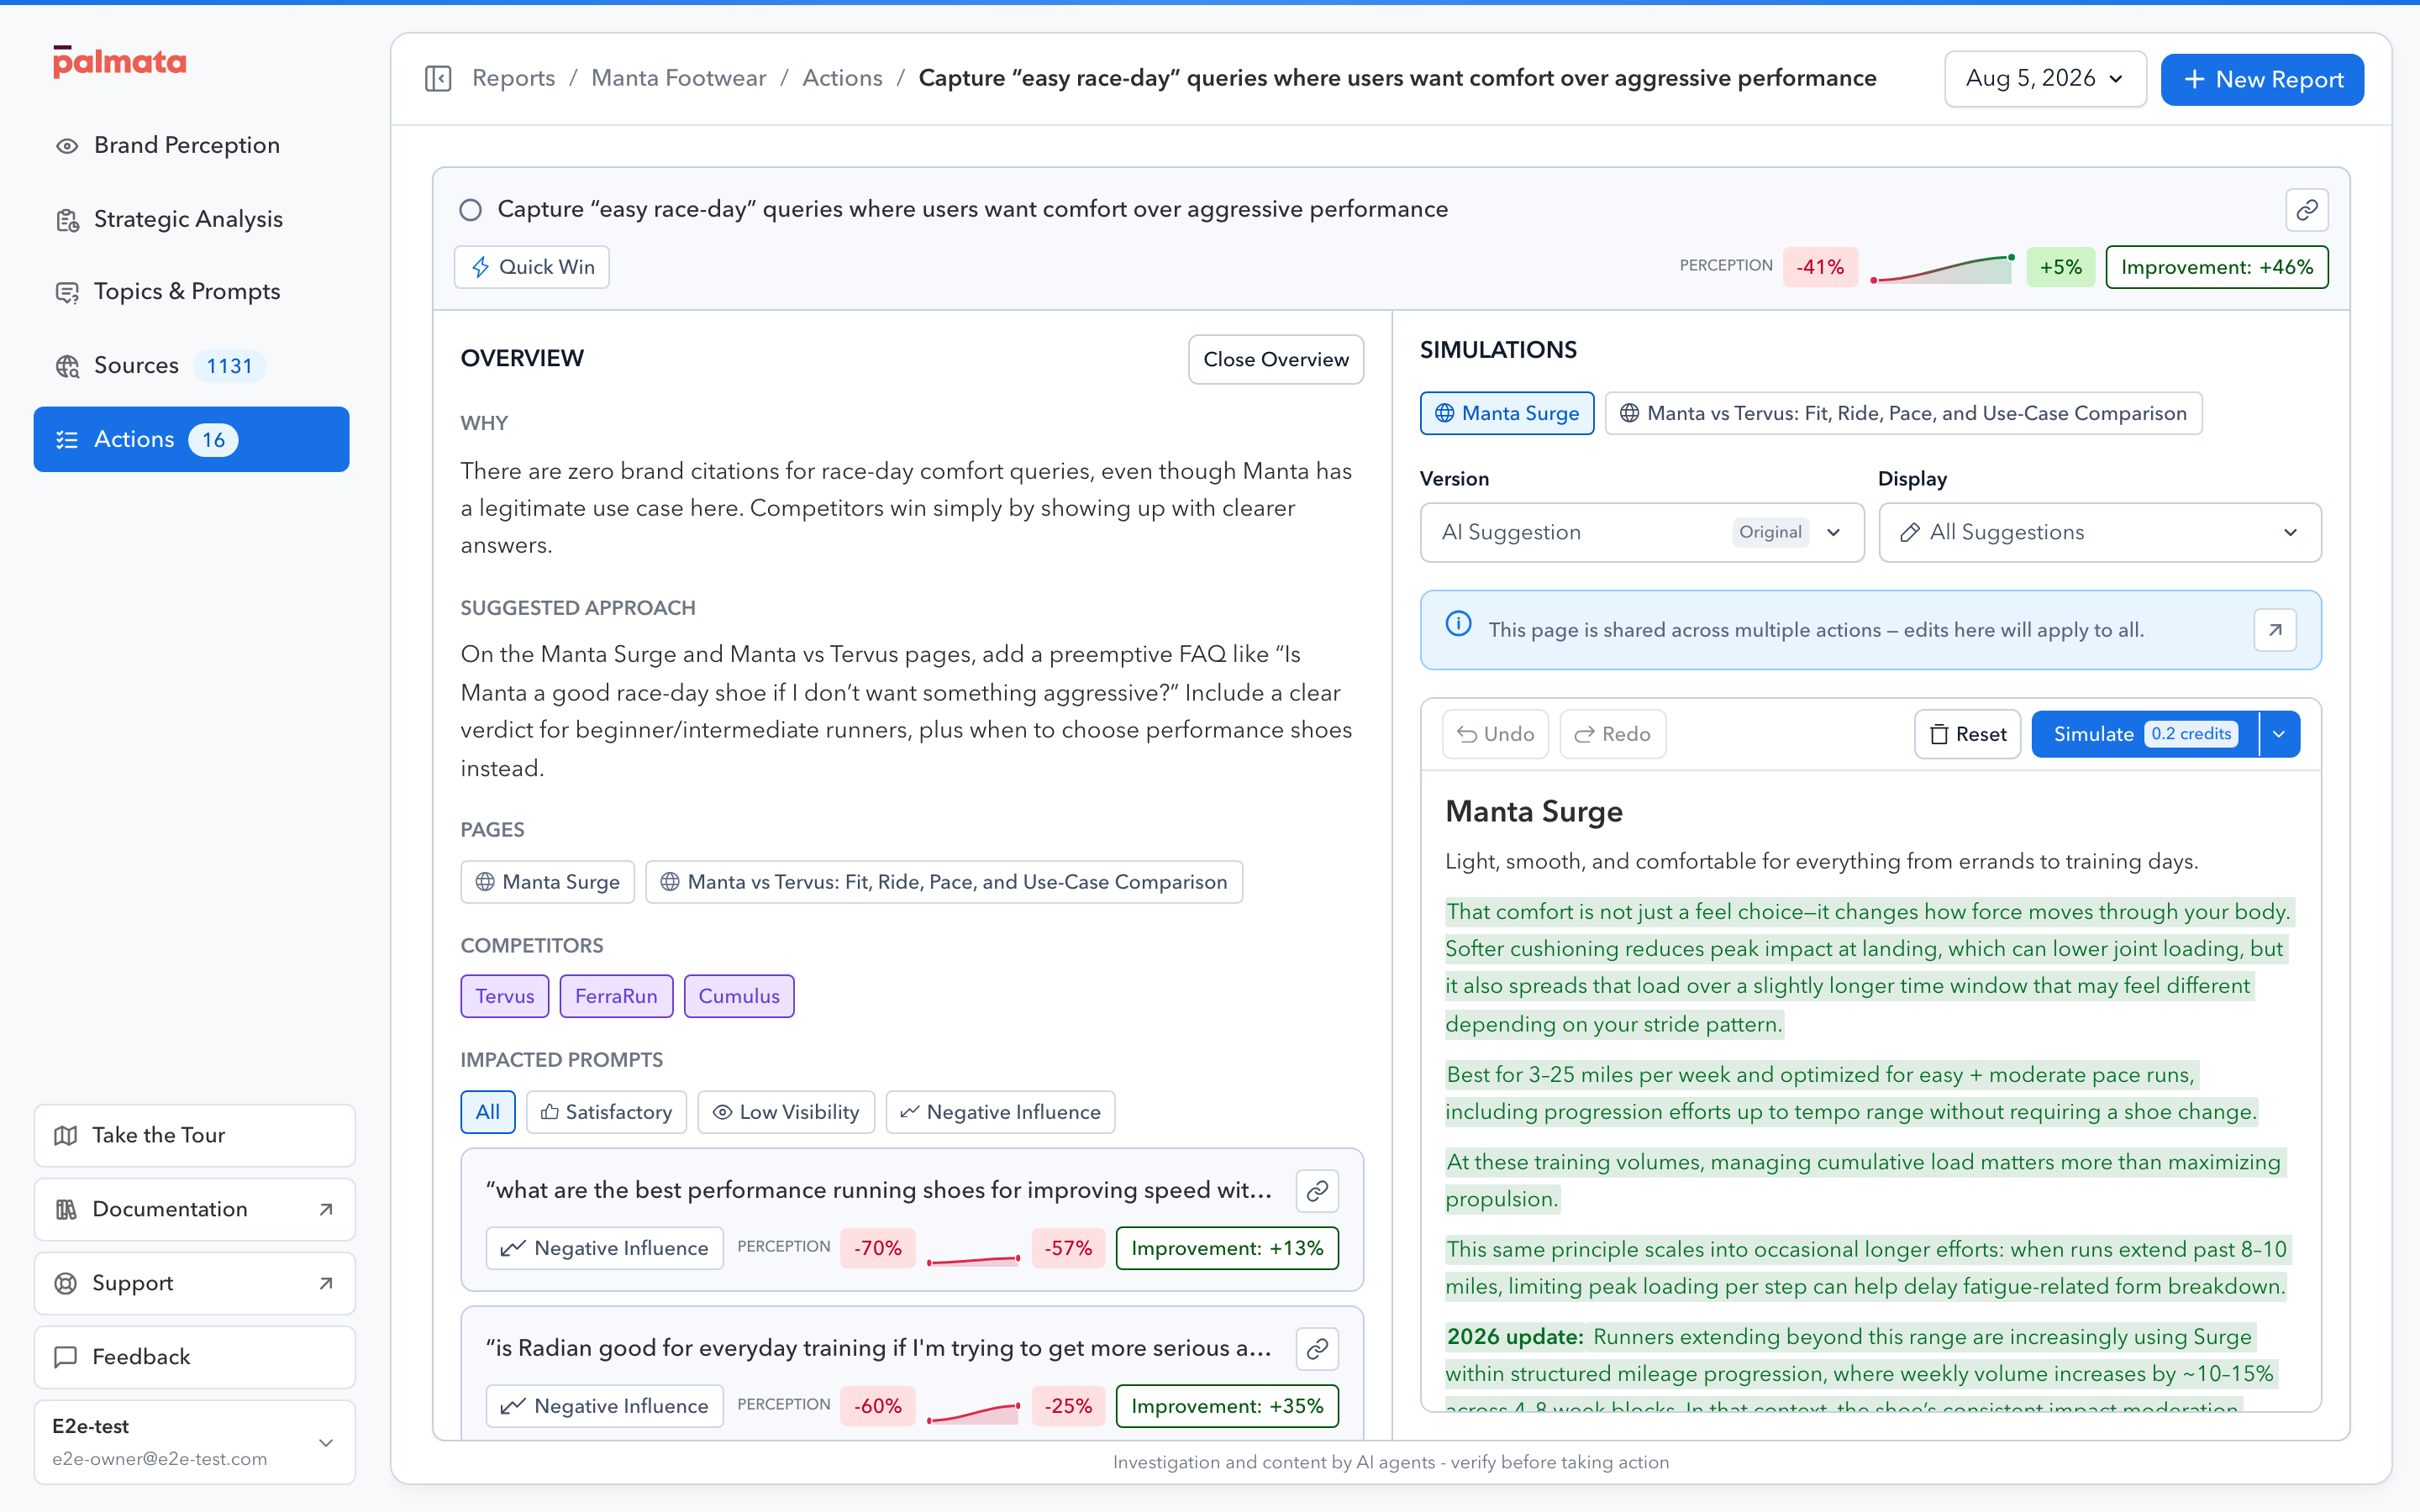Click Improvement: +46% badge
This screenshot has height=1512, width=2420.
pyautogui.click(x=2216, y=267)
